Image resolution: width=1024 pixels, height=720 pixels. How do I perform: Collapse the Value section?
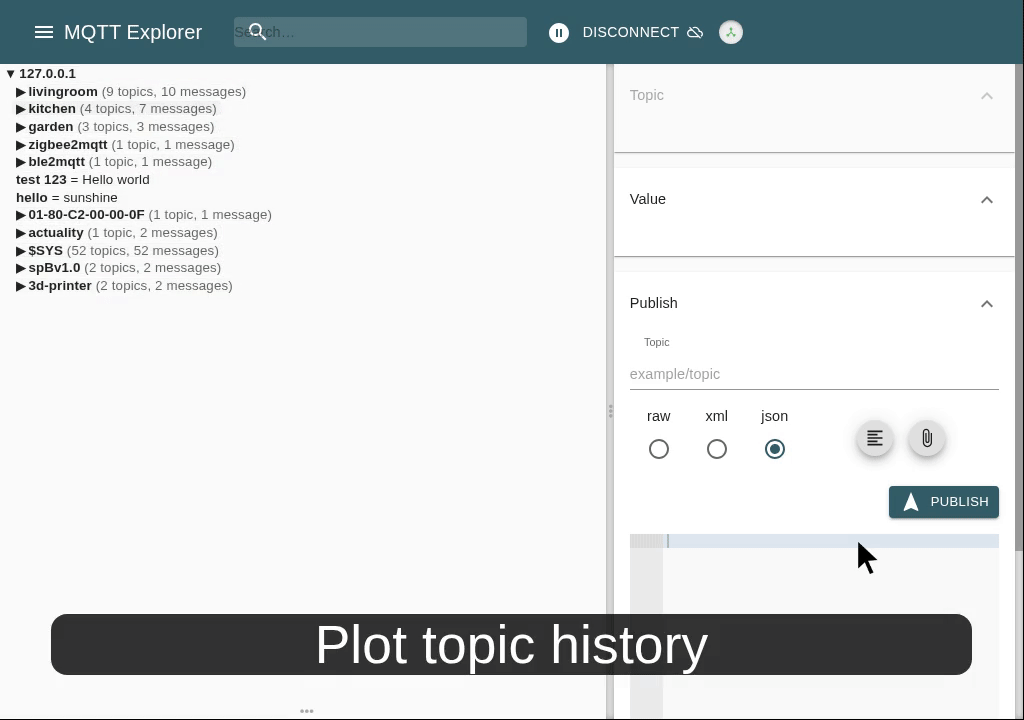click(987, 199)
